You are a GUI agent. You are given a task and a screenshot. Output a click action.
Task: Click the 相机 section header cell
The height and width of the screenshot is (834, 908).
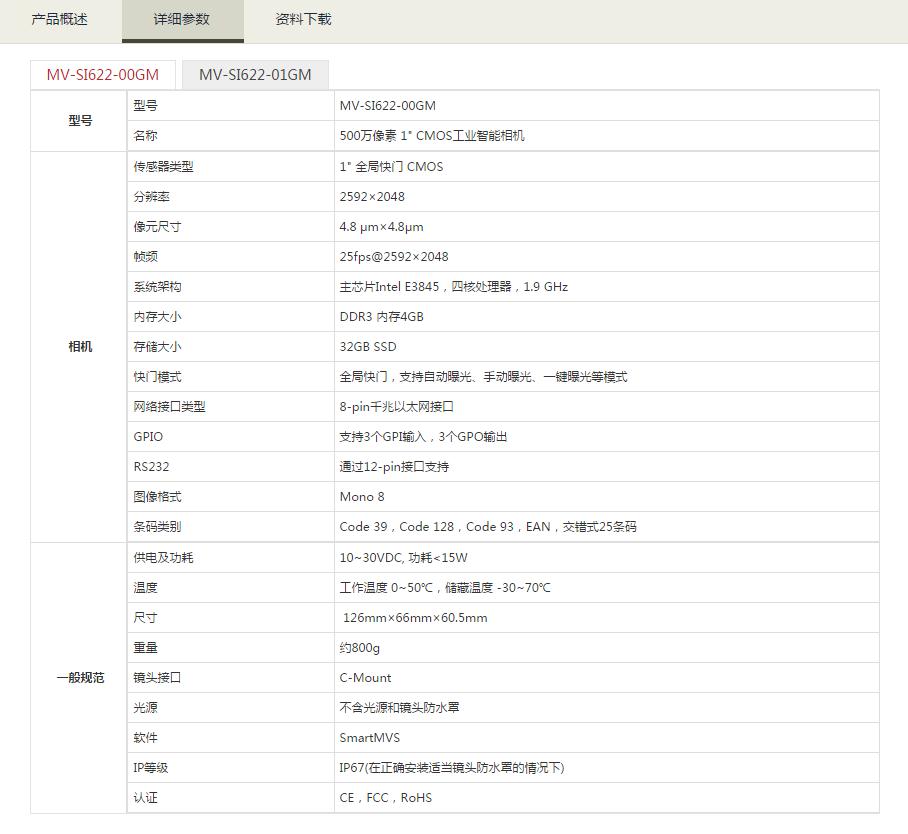[x=80, y=346]
